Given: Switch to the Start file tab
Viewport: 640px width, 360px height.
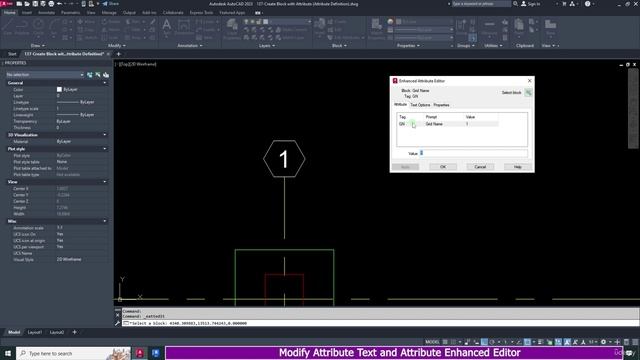Looking at the screenshot, I should click(12, 54).
